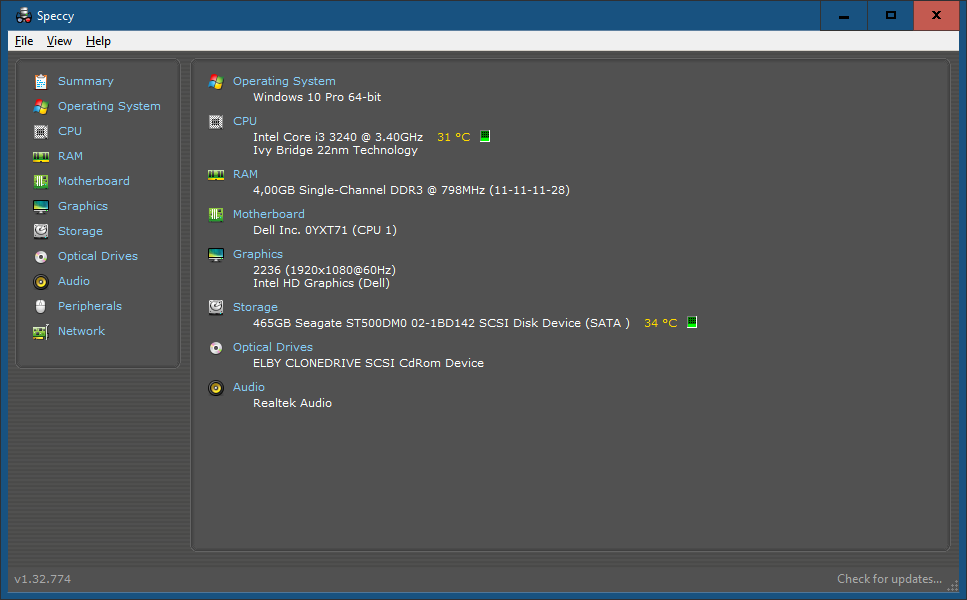The image size is (967, 600).
Task: Click the Storage drive icon in the summary panel
Action: click(216, 307)
